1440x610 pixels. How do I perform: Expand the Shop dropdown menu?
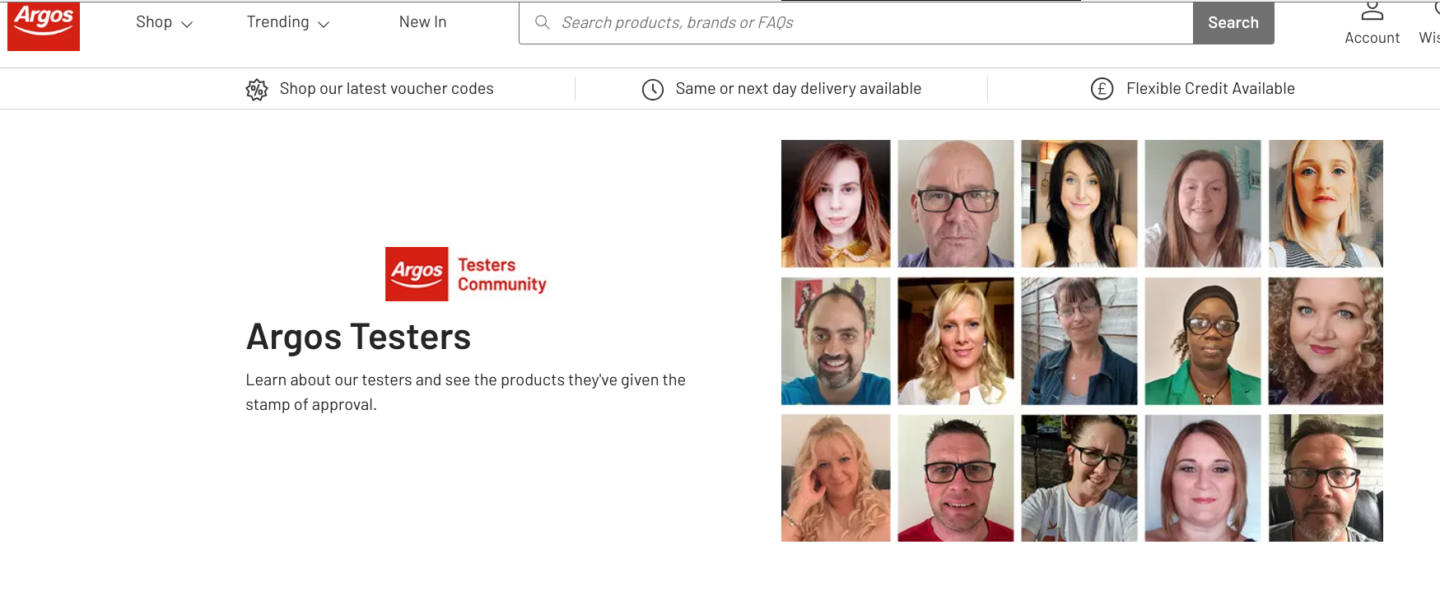pos(164,22)
